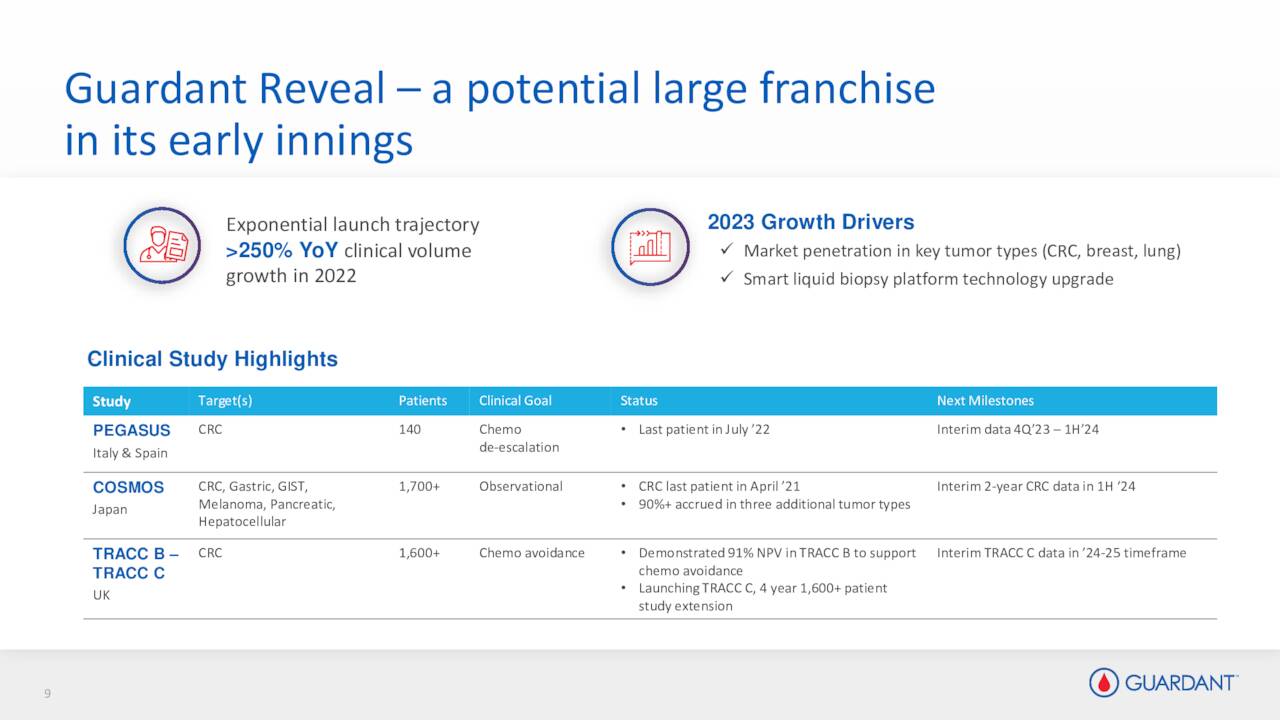The image size is (1280, 720).
Task: Select the Target(s) column header
Action: point(225,401)
